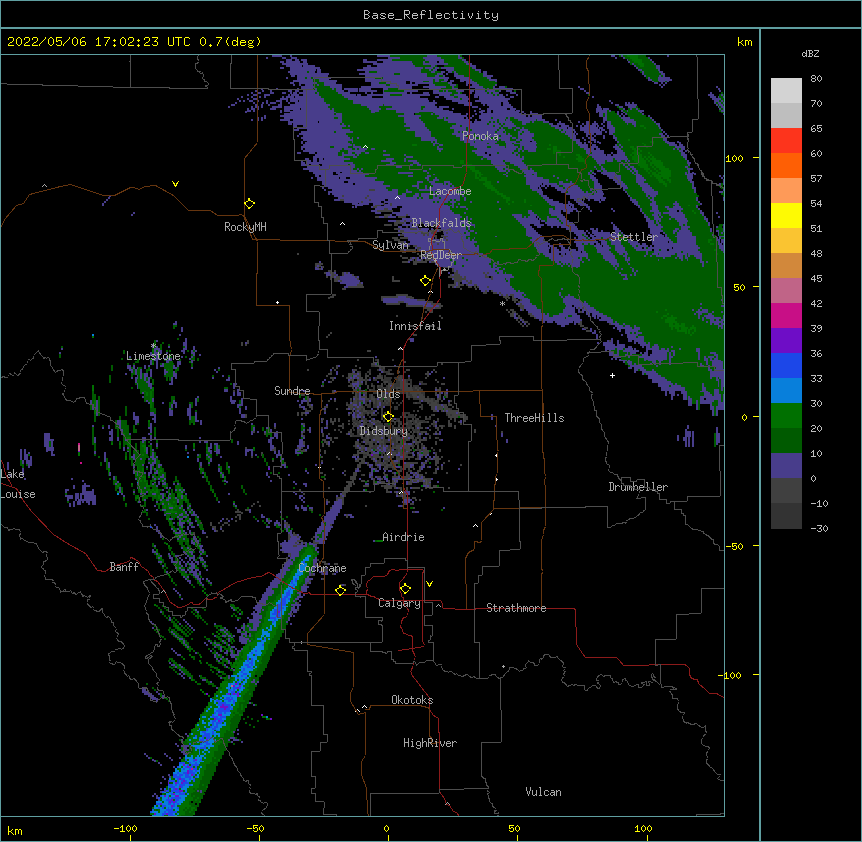862x842 pixels.
Task: Click the RedDeer city label
Action: click(x=441, y=255)
